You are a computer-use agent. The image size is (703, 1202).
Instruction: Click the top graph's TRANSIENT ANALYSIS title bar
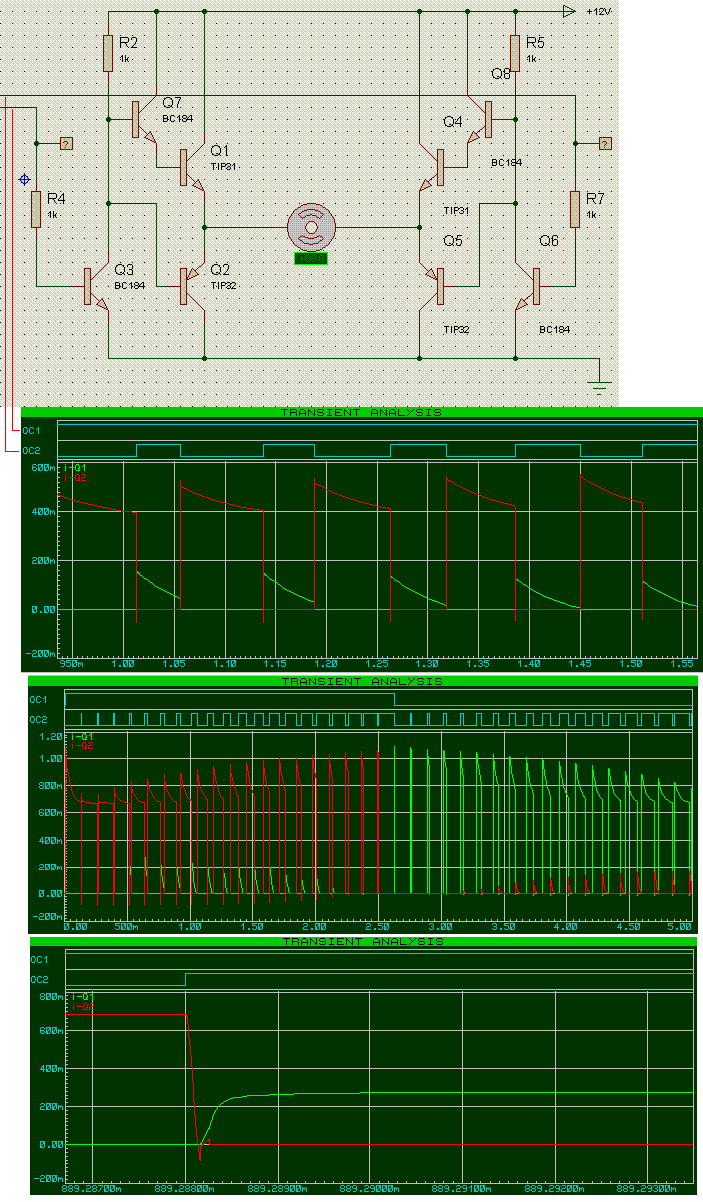click(x=361, y=412)
